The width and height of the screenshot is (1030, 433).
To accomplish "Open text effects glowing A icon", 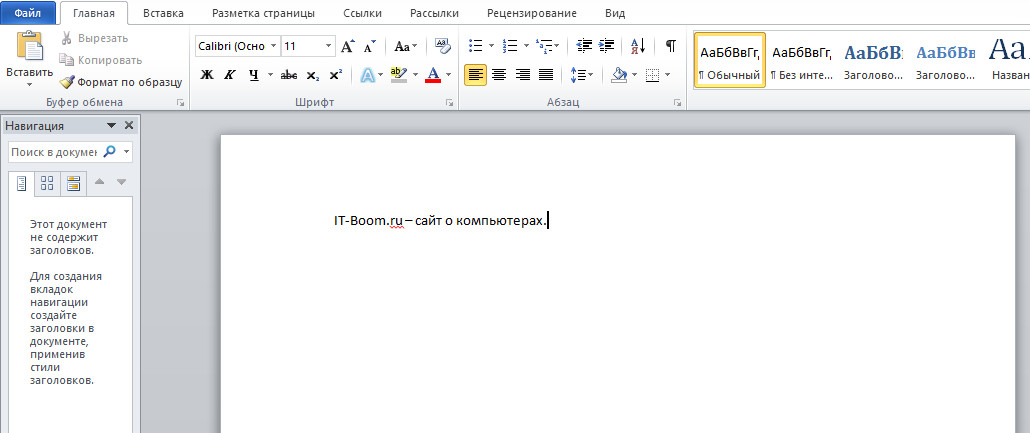I will click(368, 75).
